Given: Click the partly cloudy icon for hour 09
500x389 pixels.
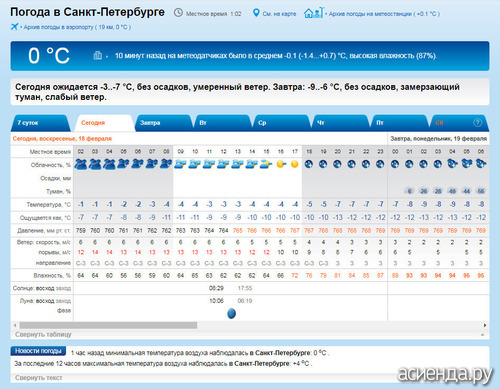Looking at the screenshot, I should [180, 164].
